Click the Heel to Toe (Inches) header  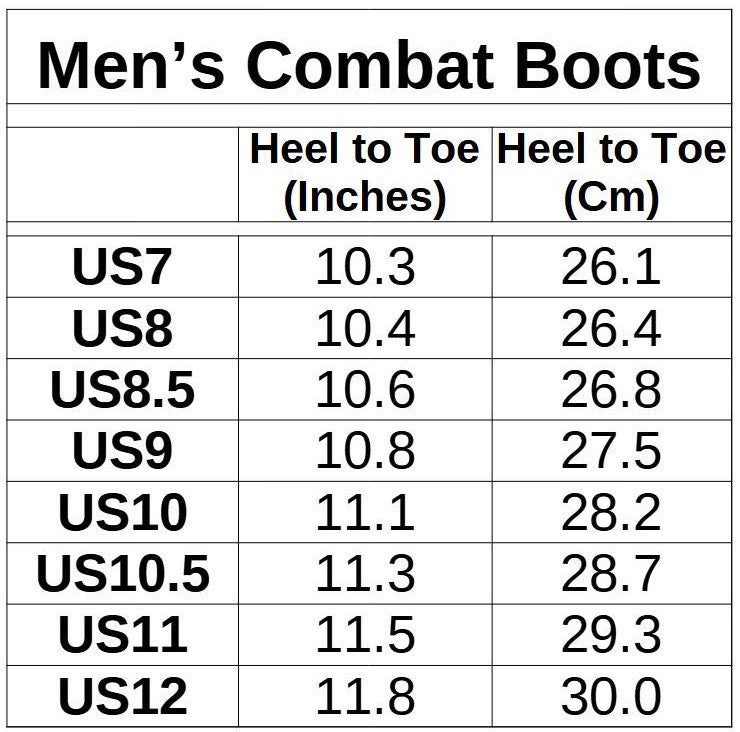364,173
